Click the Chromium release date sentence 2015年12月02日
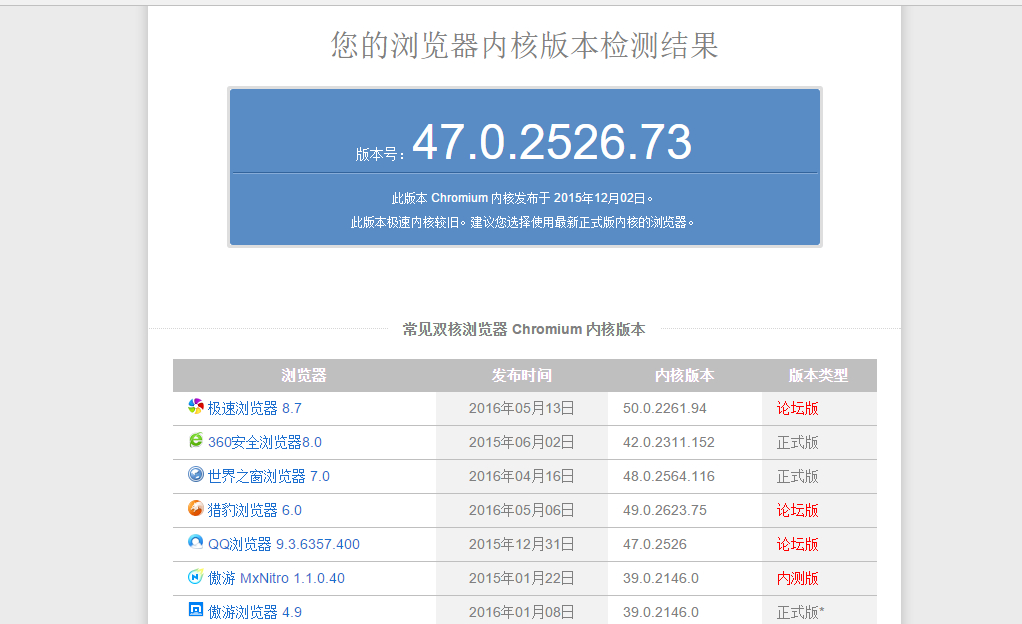1022x624 pixels. point(522,198)
